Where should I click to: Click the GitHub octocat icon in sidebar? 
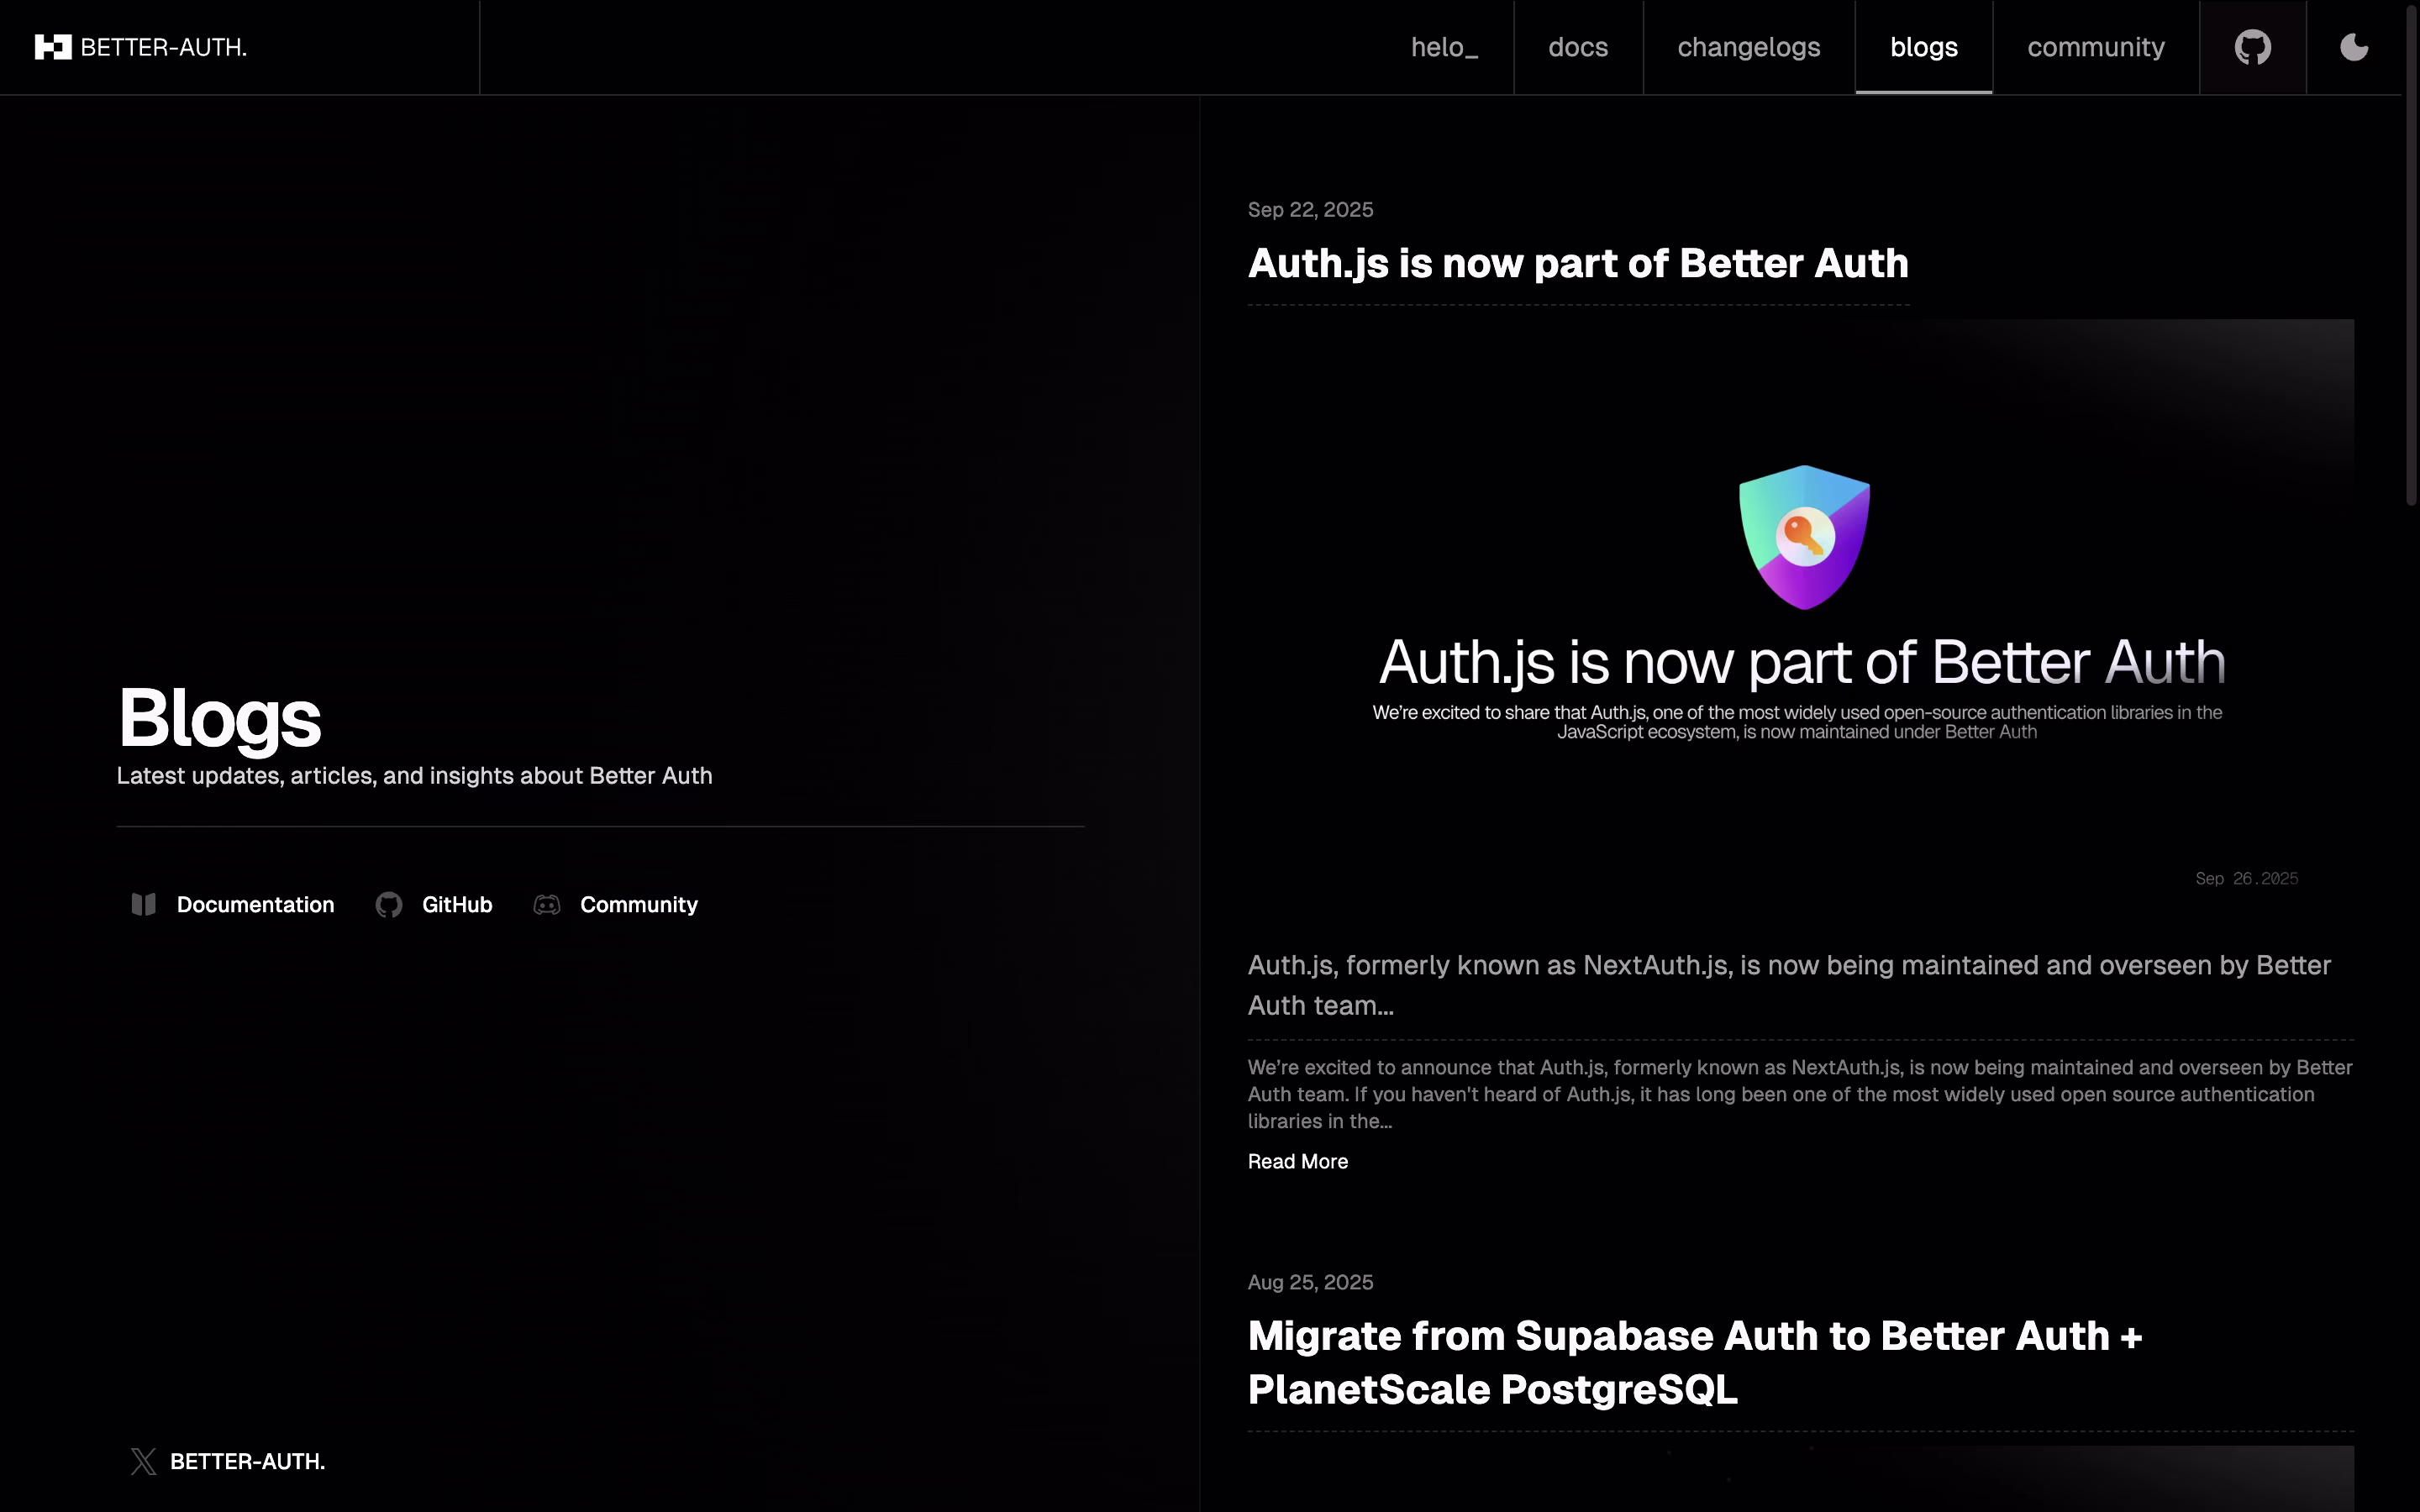(x=389, y=904)
